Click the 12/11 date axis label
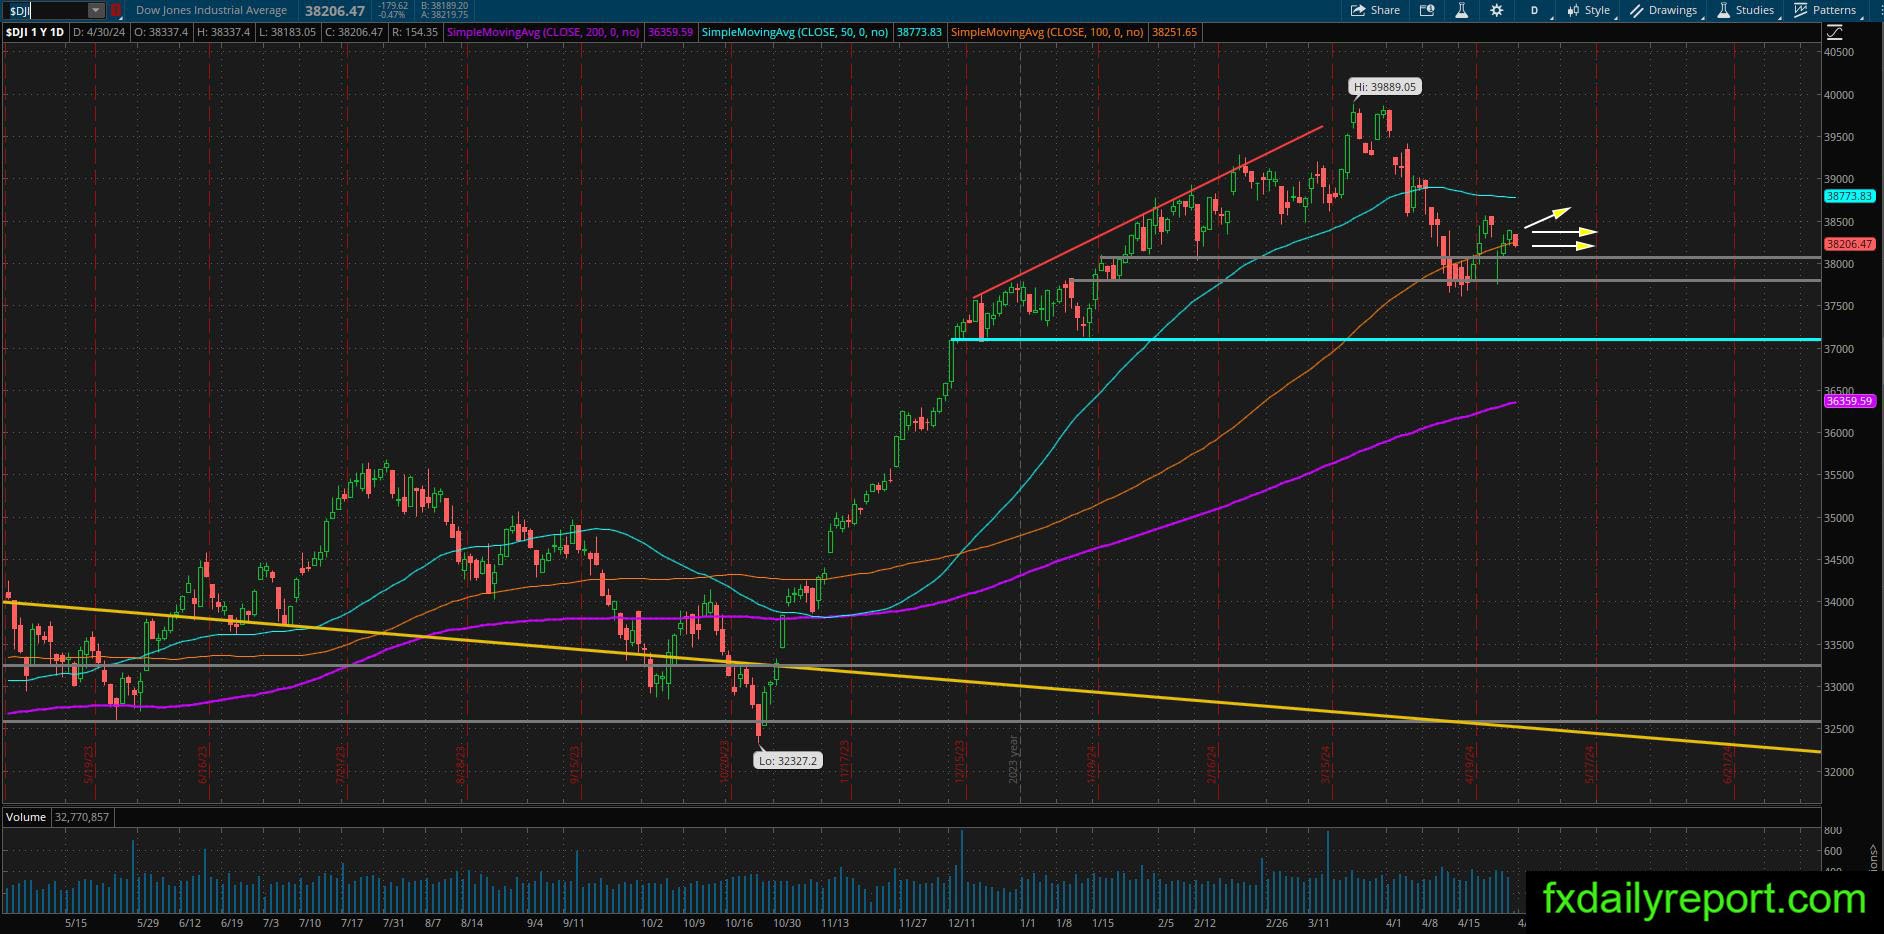This screenshot has height=934, width=1884. click(962, 923)
